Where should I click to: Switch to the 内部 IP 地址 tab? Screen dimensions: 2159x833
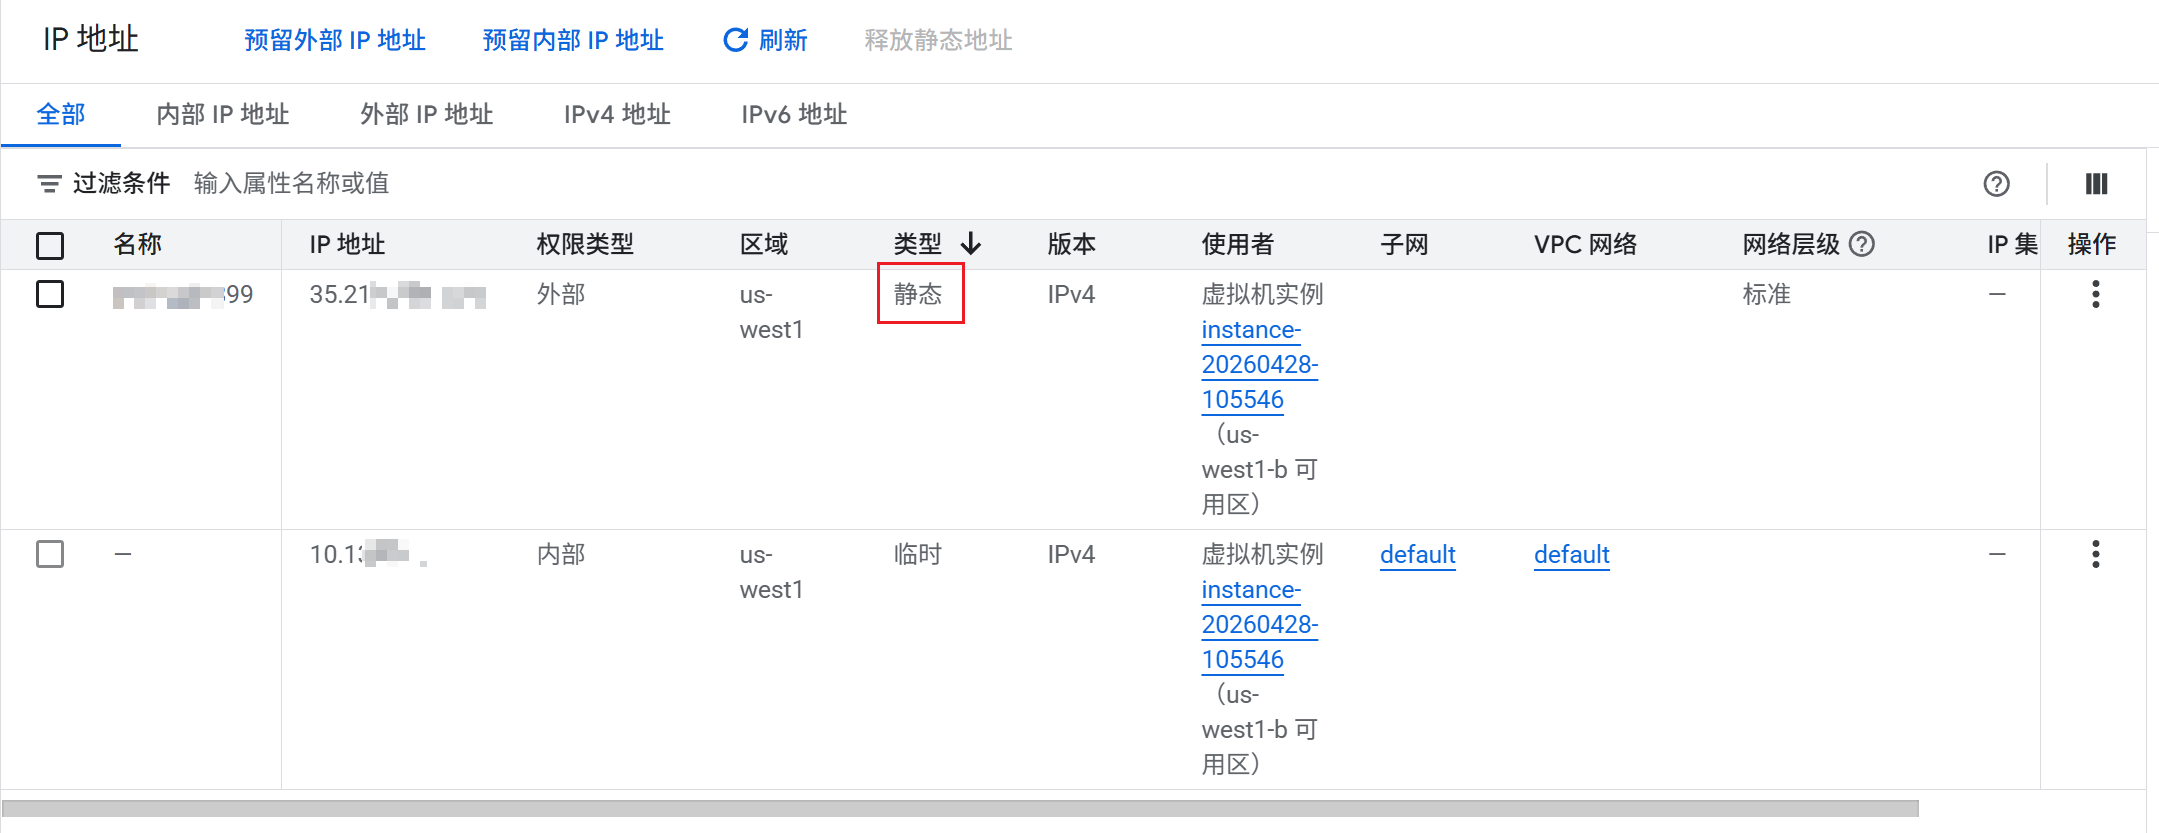223,115
